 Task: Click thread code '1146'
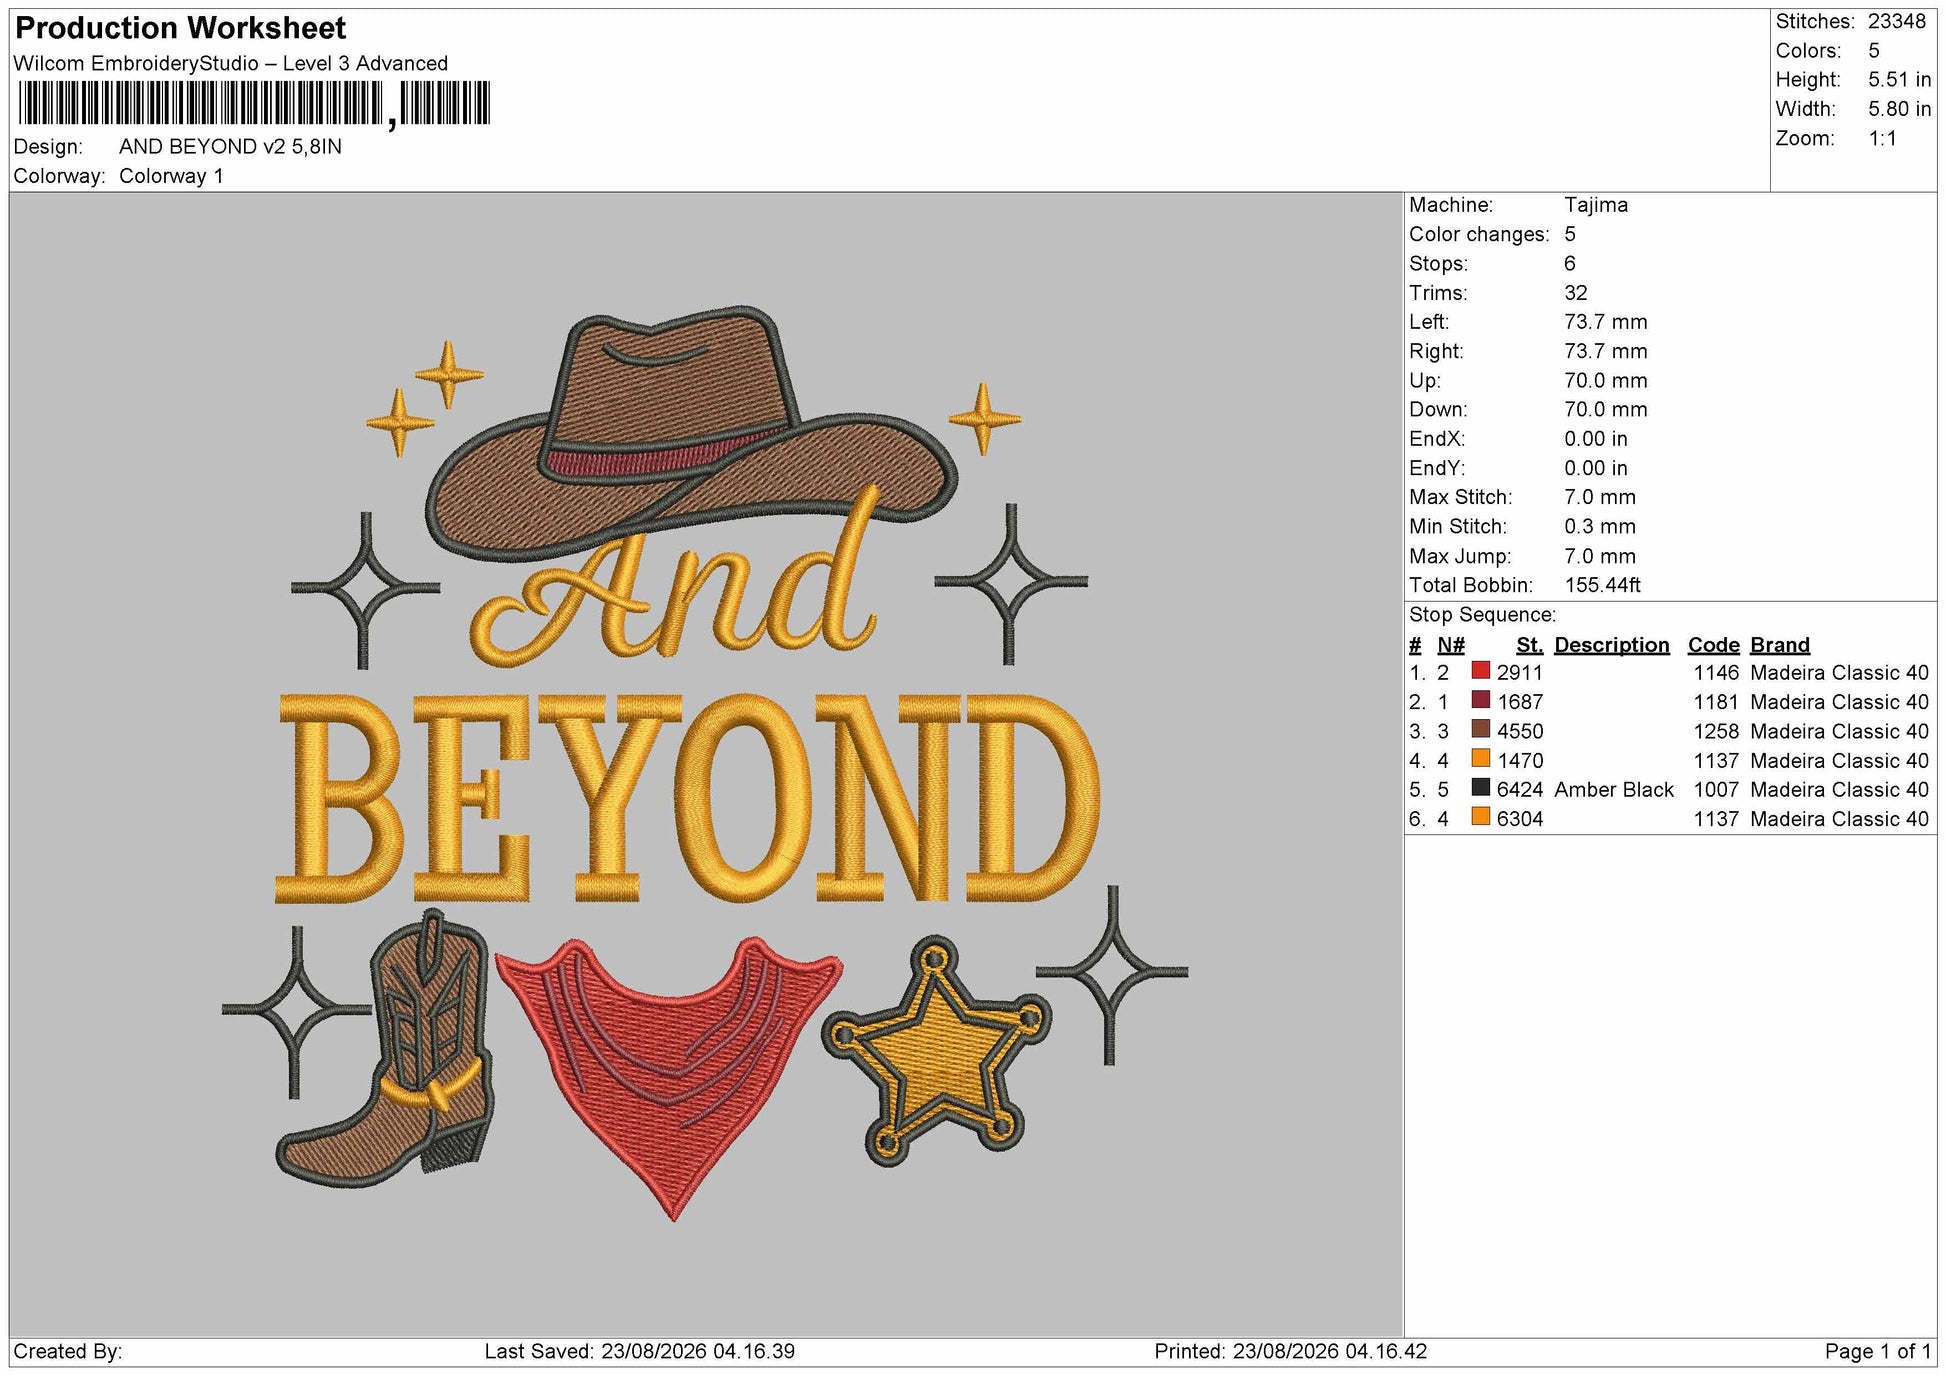pos(1716,672)
